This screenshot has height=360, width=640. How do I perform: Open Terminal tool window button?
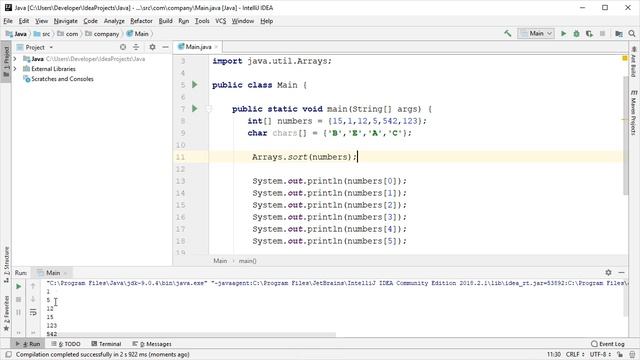click(106, 344)
